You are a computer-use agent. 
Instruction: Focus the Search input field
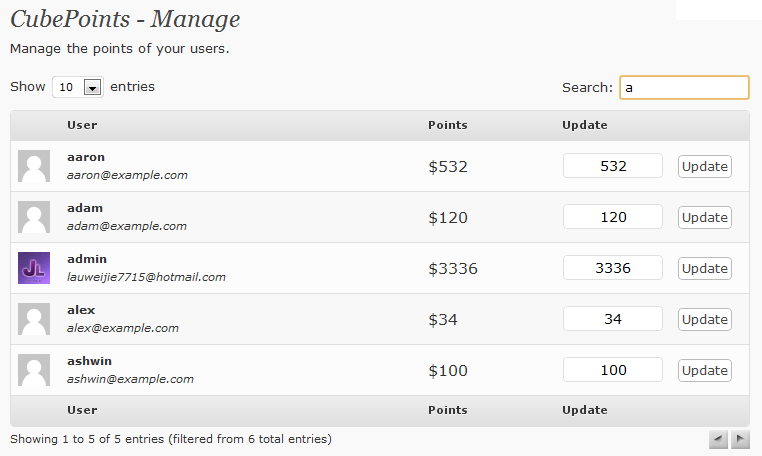click(x=684, y=88)
